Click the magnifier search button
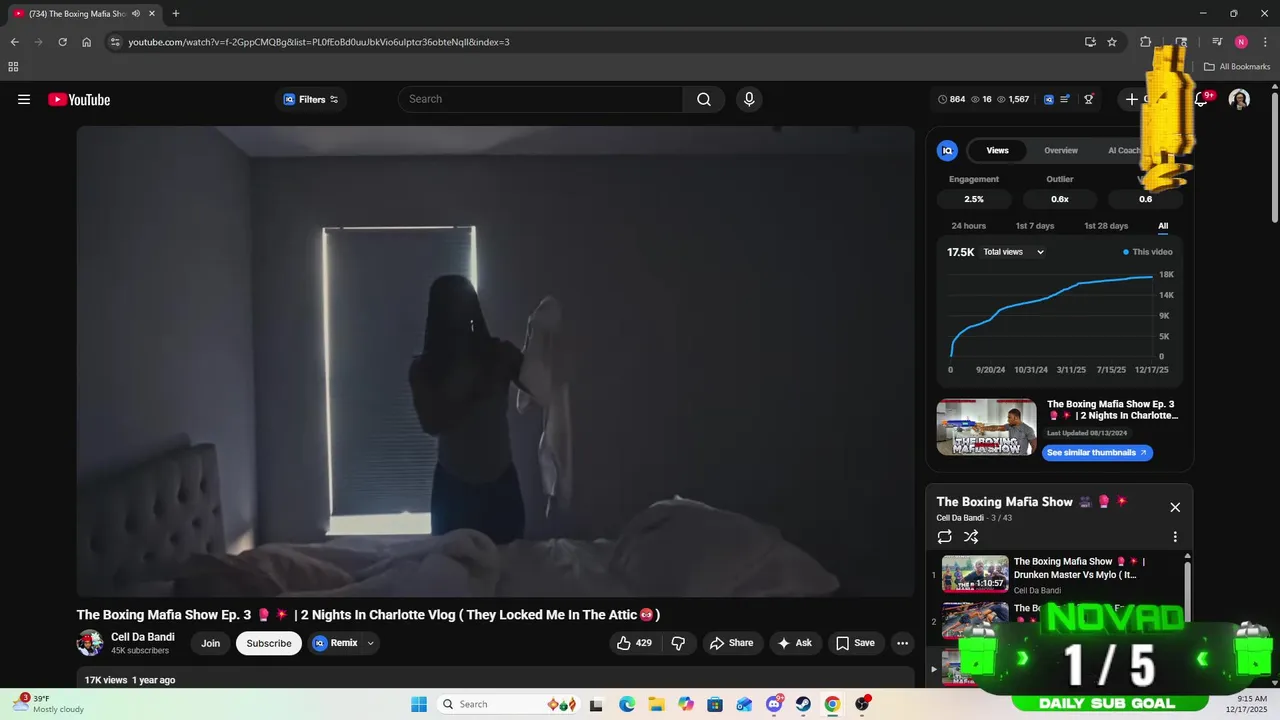Screen dimensions: 1280x720 click(704, 99)
